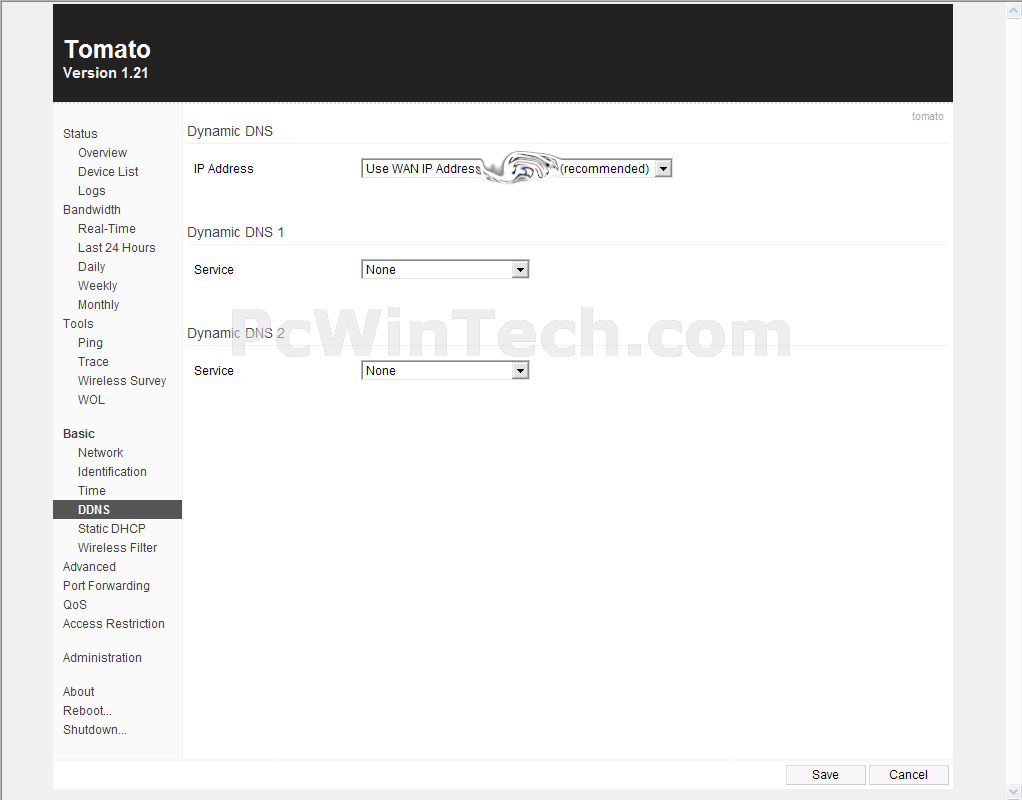Open the Bandwidth section
This screenshot has width=1022, height=800.
[92, 209]
